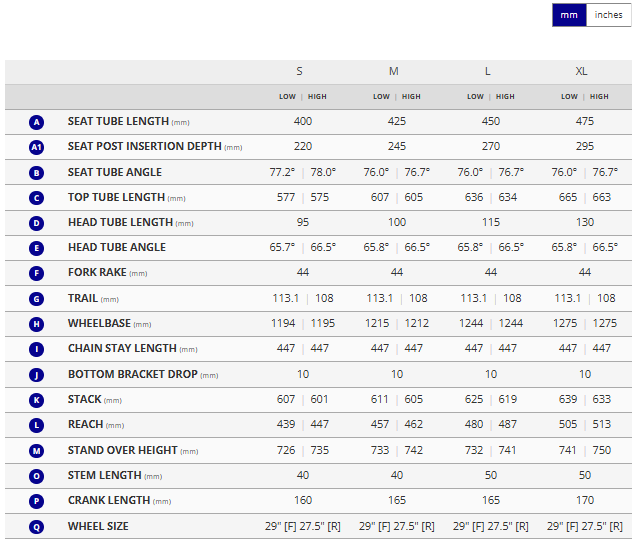Image resolution: width=643 pixels, height=545 pixels.
Task: Select the S size column header
Action: (299, 71)
